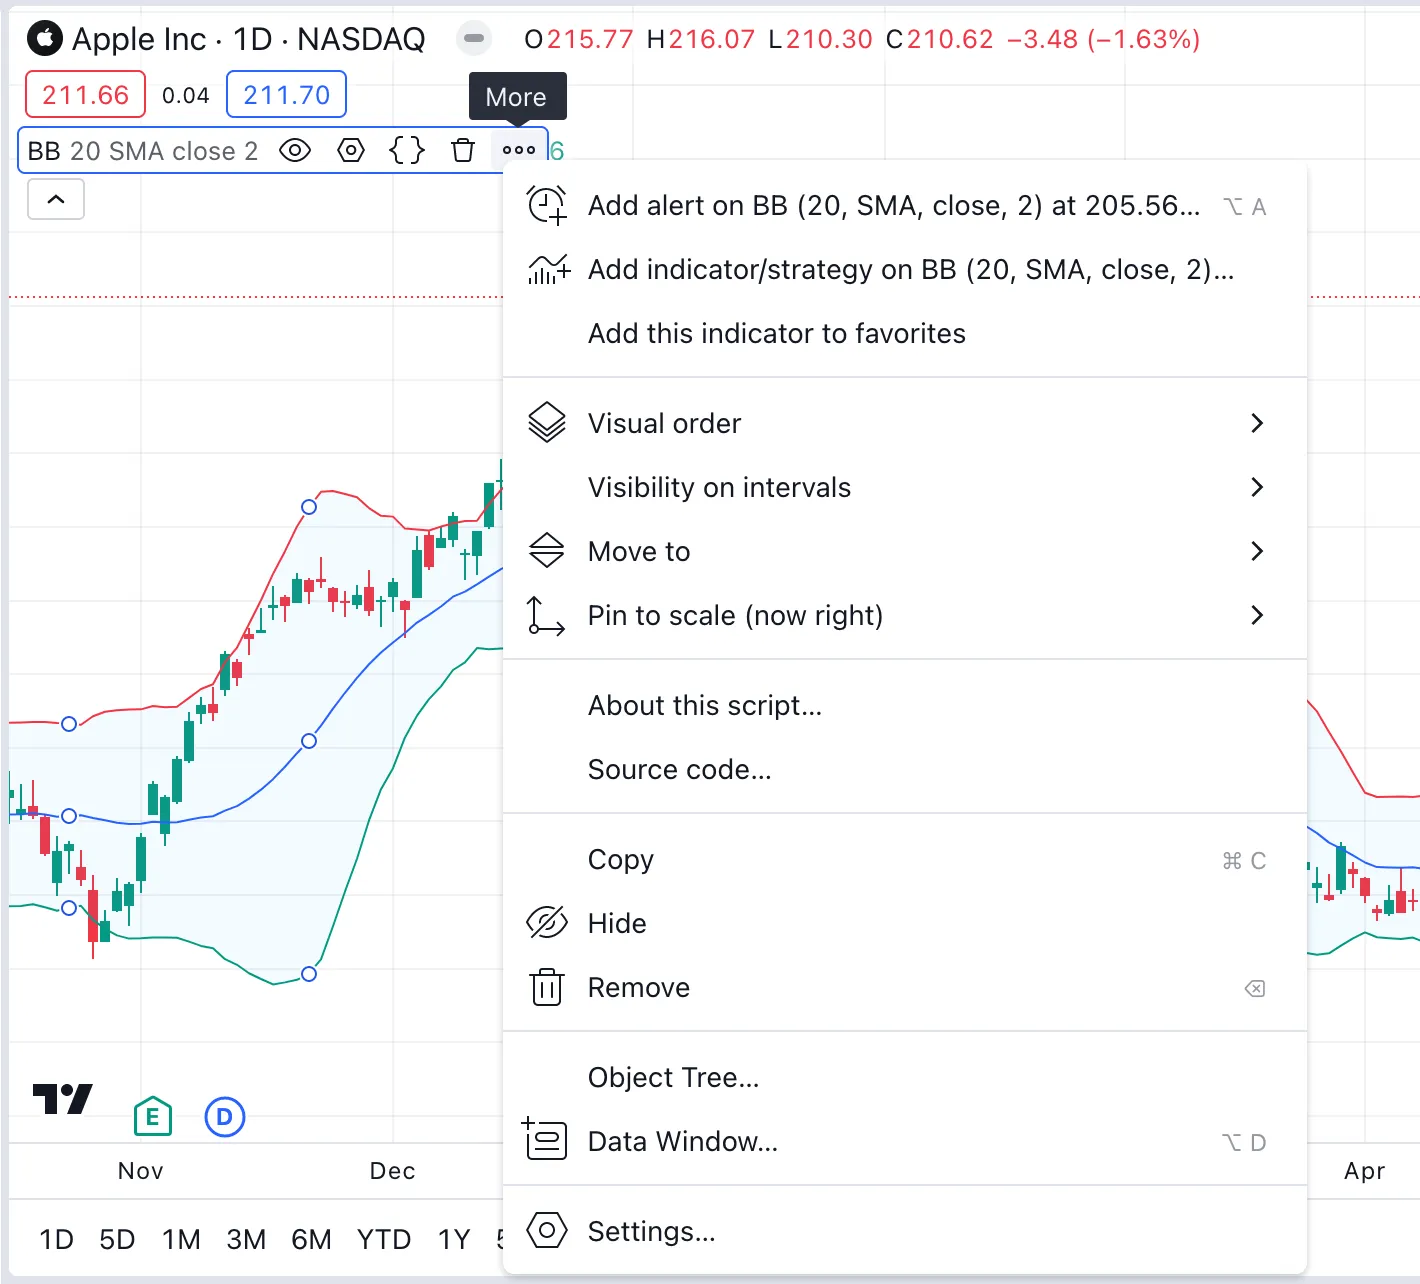Collapse the indicator legend with the chevron

pyautogui.click(x=56, y=199)
